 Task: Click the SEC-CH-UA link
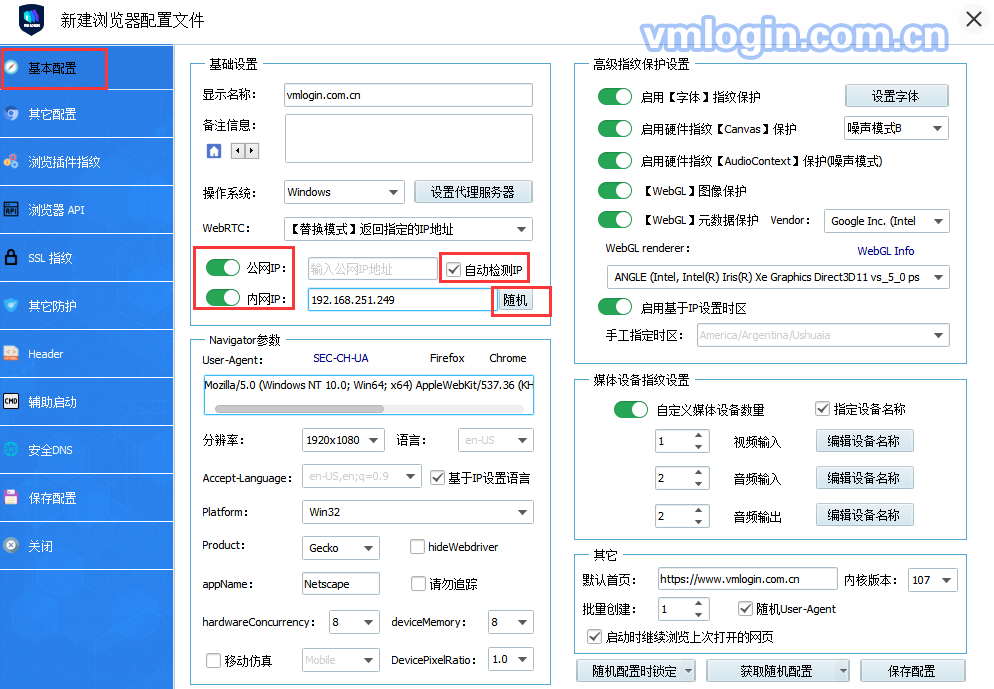pos(340,358)
